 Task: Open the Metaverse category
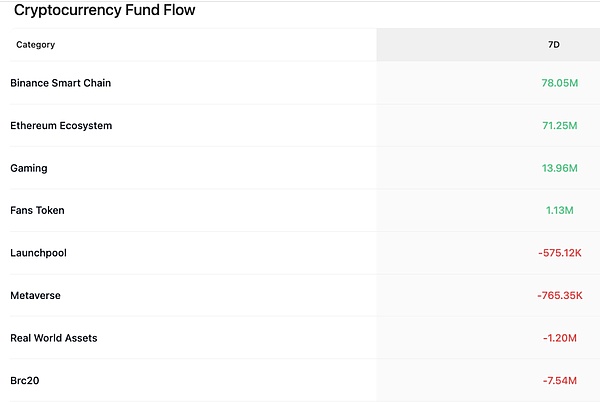(x=35, y=296)
